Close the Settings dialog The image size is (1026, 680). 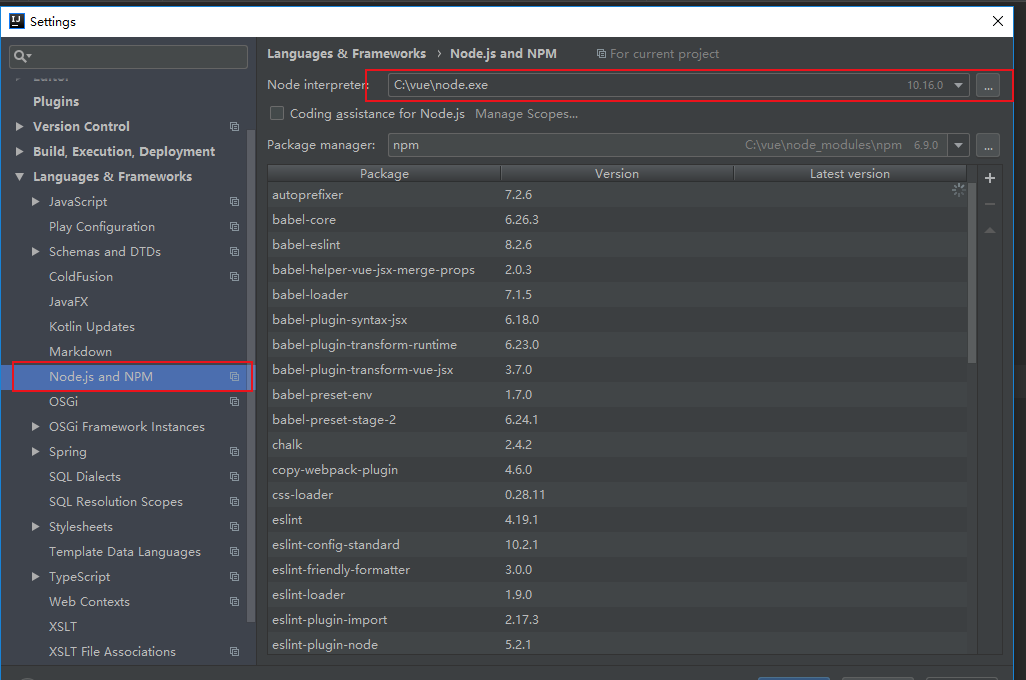pos(997,21)
